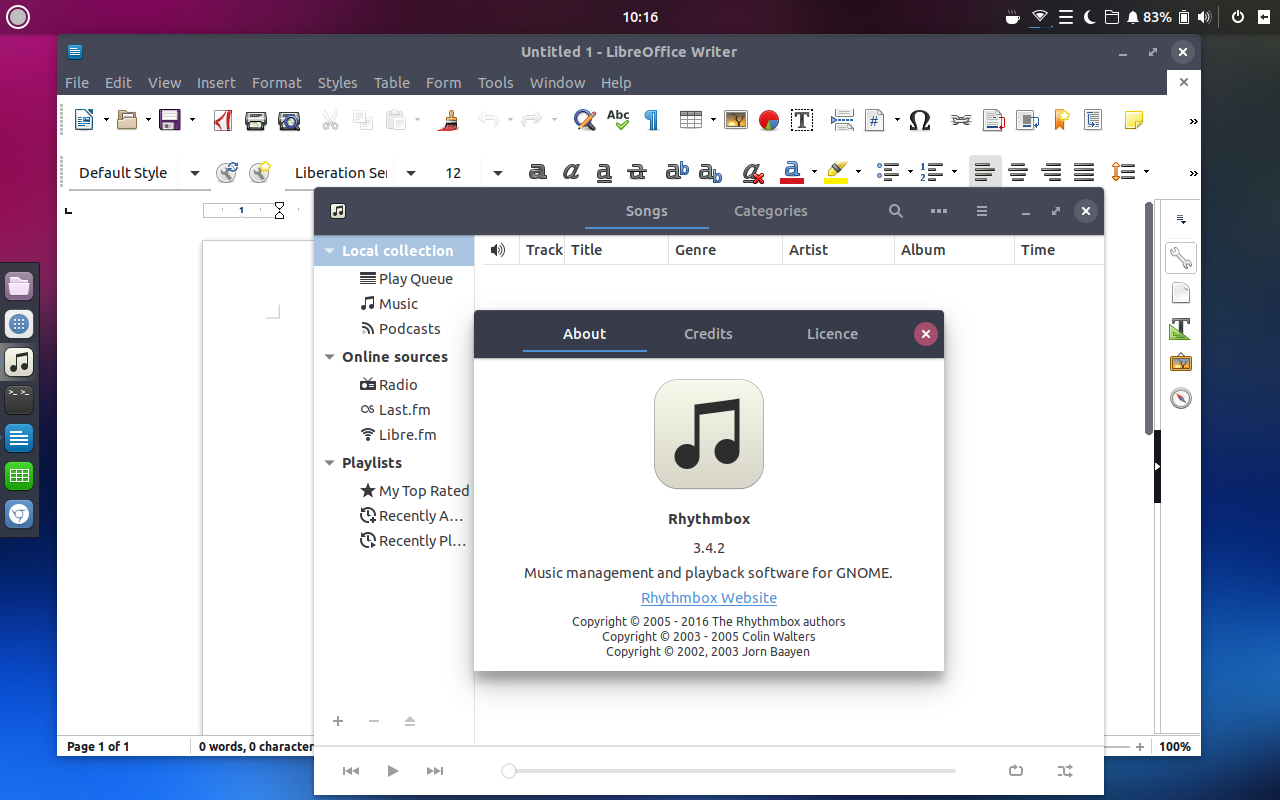Toggle repeat mode in Rhythmbox
Viewport: 1280px width, 800px height.
tap(1017, 771)
